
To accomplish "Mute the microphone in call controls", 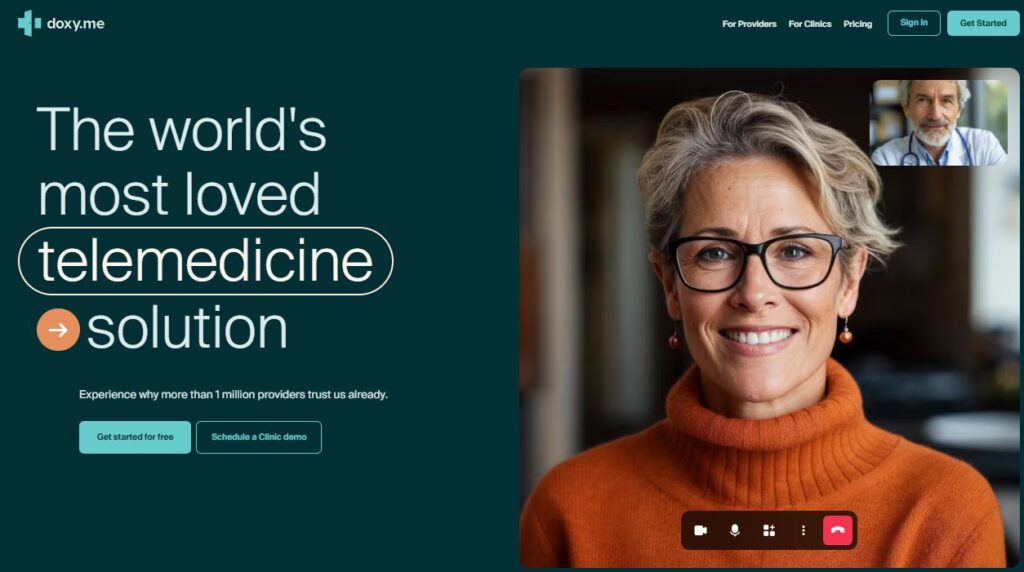I will pos(735,530).
